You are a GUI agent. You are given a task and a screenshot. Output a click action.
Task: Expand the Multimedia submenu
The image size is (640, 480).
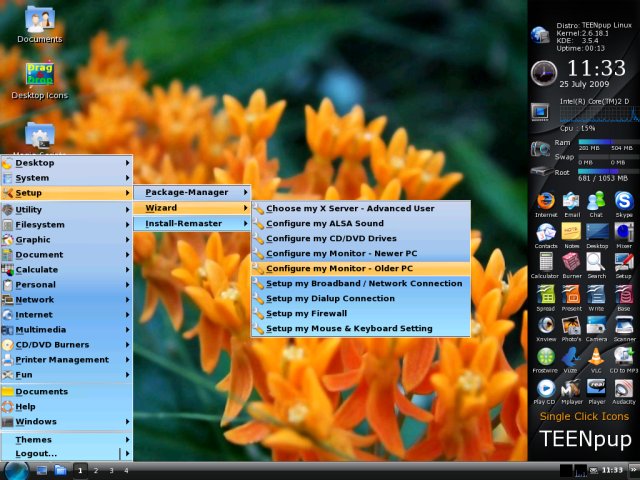[67, 330]
